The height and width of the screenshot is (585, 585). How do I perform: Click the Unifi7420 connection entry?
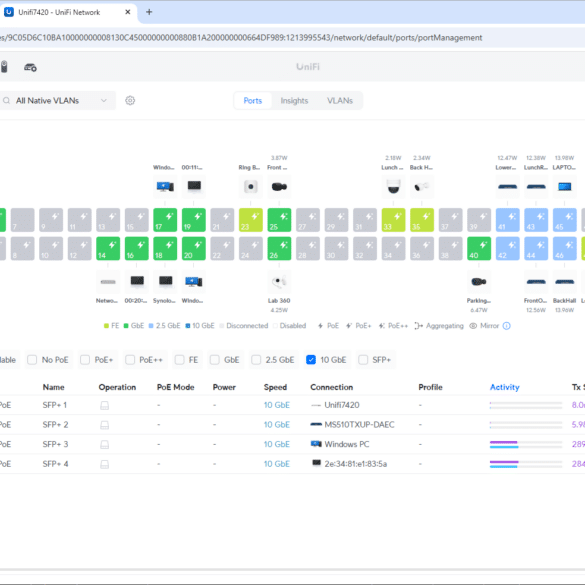tap(335, 405)
